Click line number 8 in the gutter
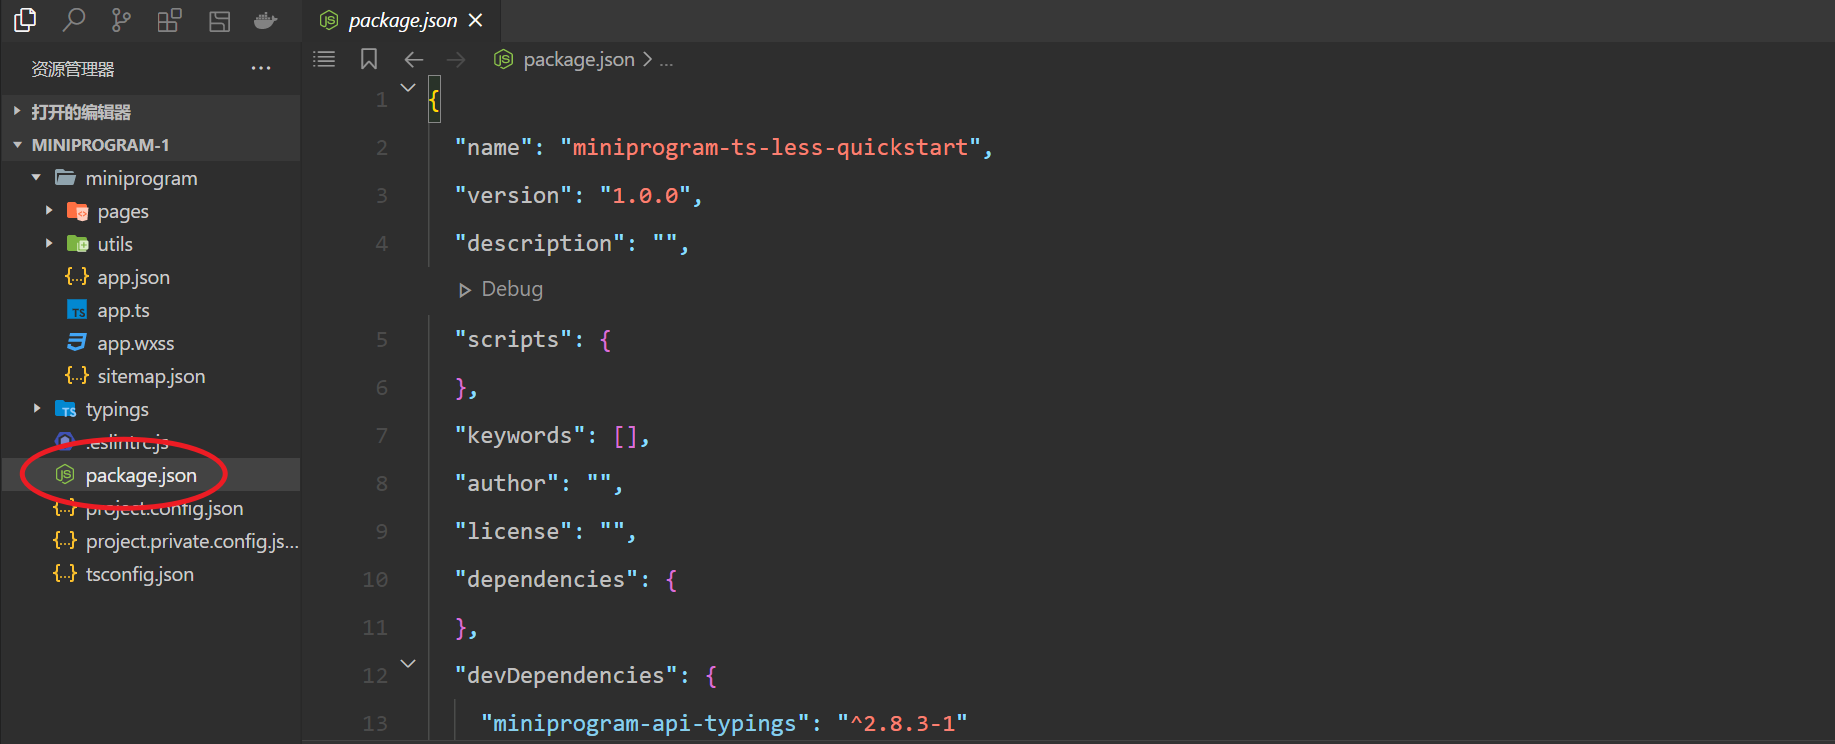This screenshot has height=744, width=1835. [x=382, y=484]
